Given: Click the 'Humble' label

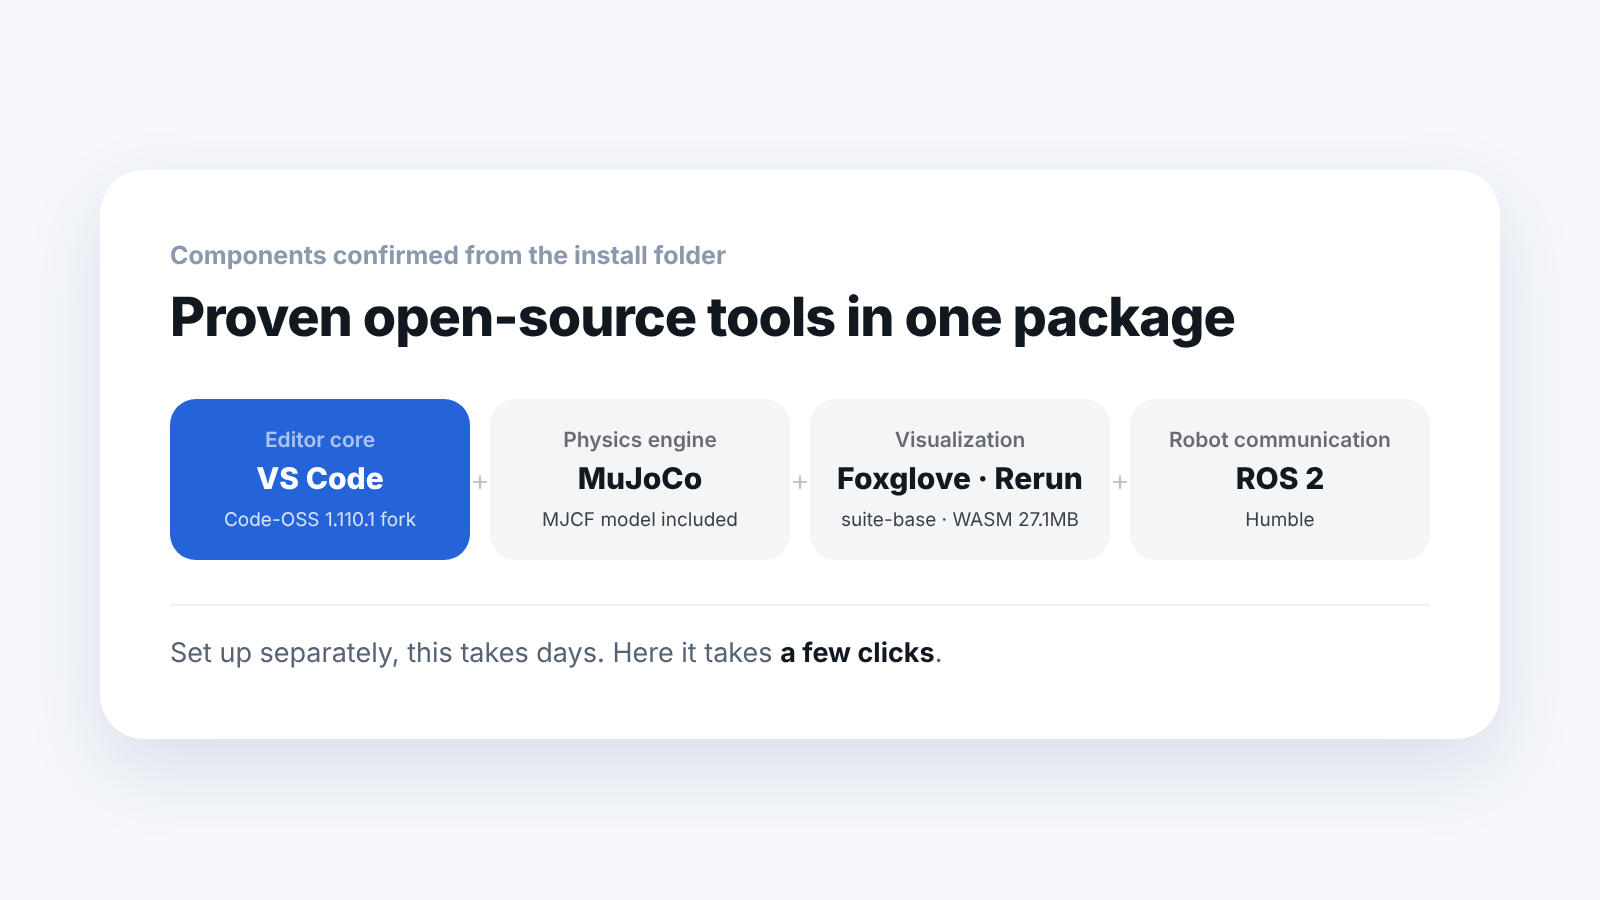Looking at the screenshot, I should point(1280,519).
